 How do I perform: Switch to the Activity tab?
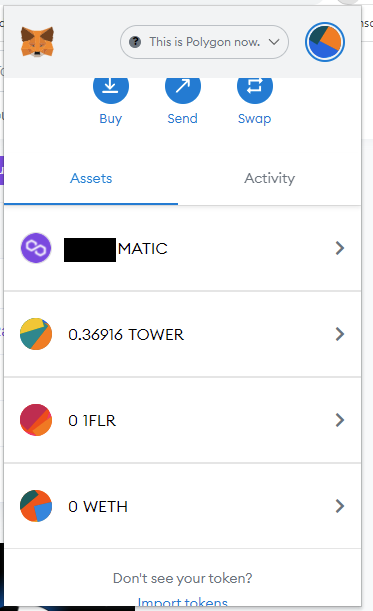[269, 179]
